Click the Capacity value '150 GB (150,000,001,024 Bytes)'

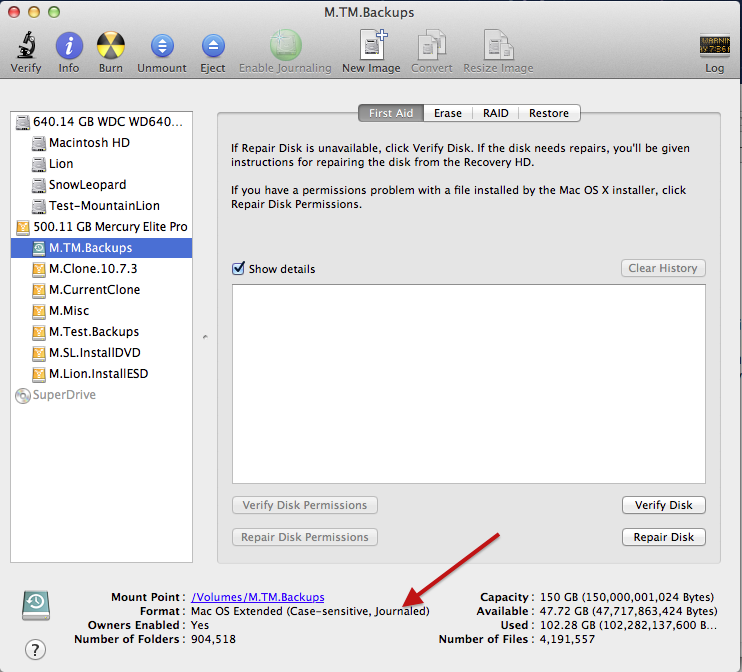[x=627, y=597]
